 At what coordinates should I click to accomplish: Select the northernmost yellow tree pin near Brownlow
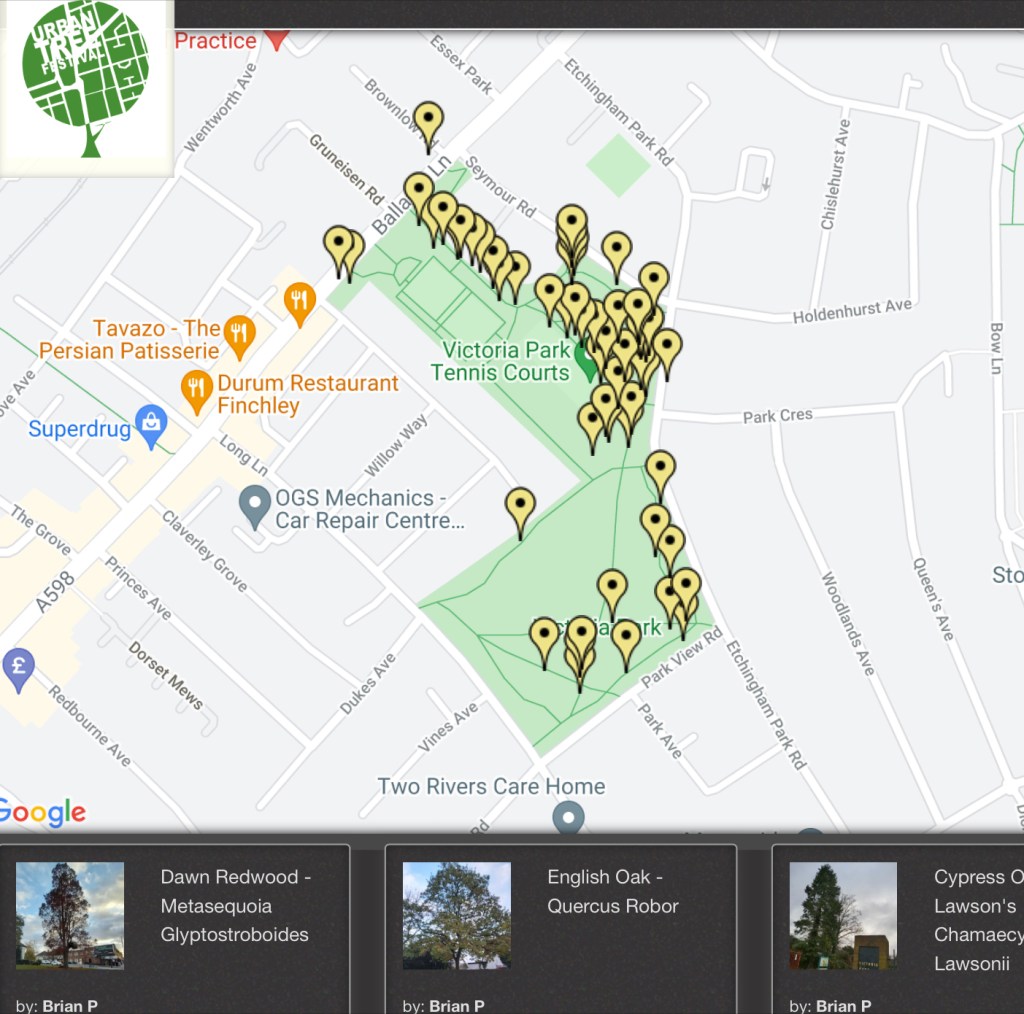428,122
